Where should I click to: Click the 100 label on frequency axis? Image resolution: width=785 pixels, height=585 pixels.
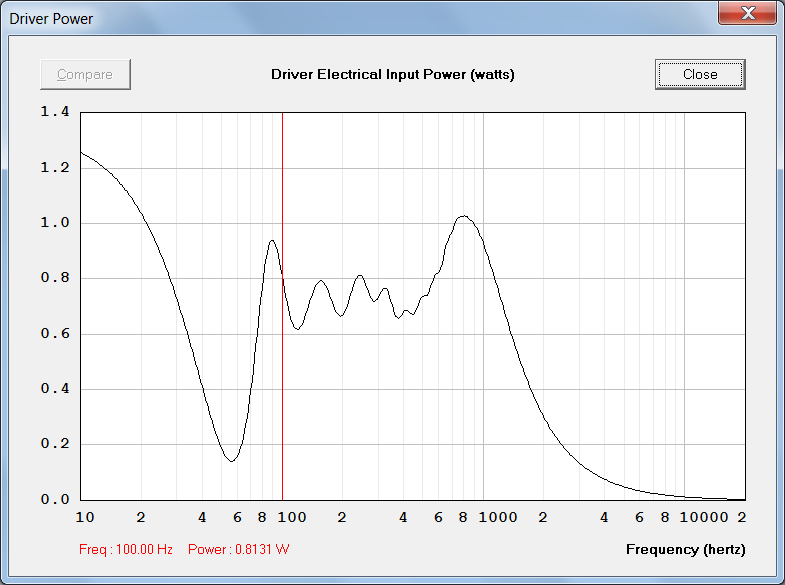click(x=292, y=517)
